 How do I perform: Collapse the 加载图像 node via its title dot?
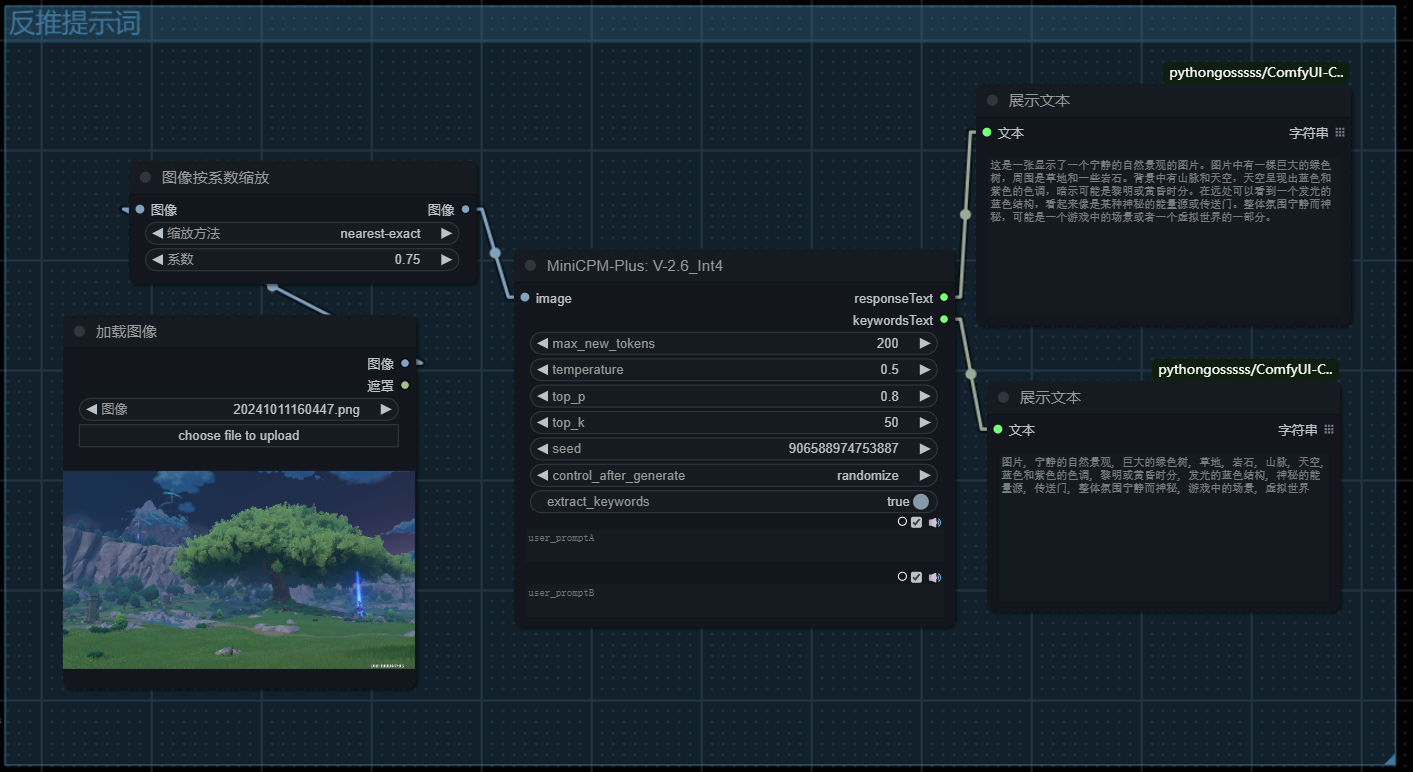[x=80, y=332]
